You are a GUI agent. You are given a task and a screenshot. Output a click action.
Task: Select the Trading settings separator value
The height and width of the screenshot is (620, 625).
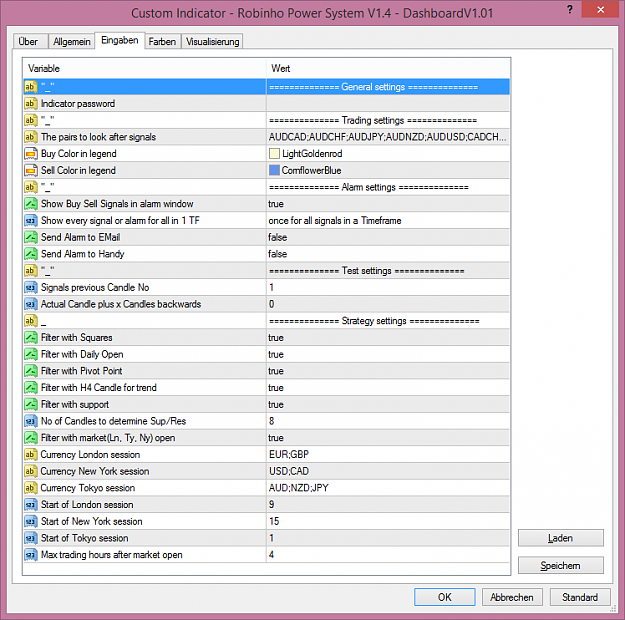[x=388, y=120]
